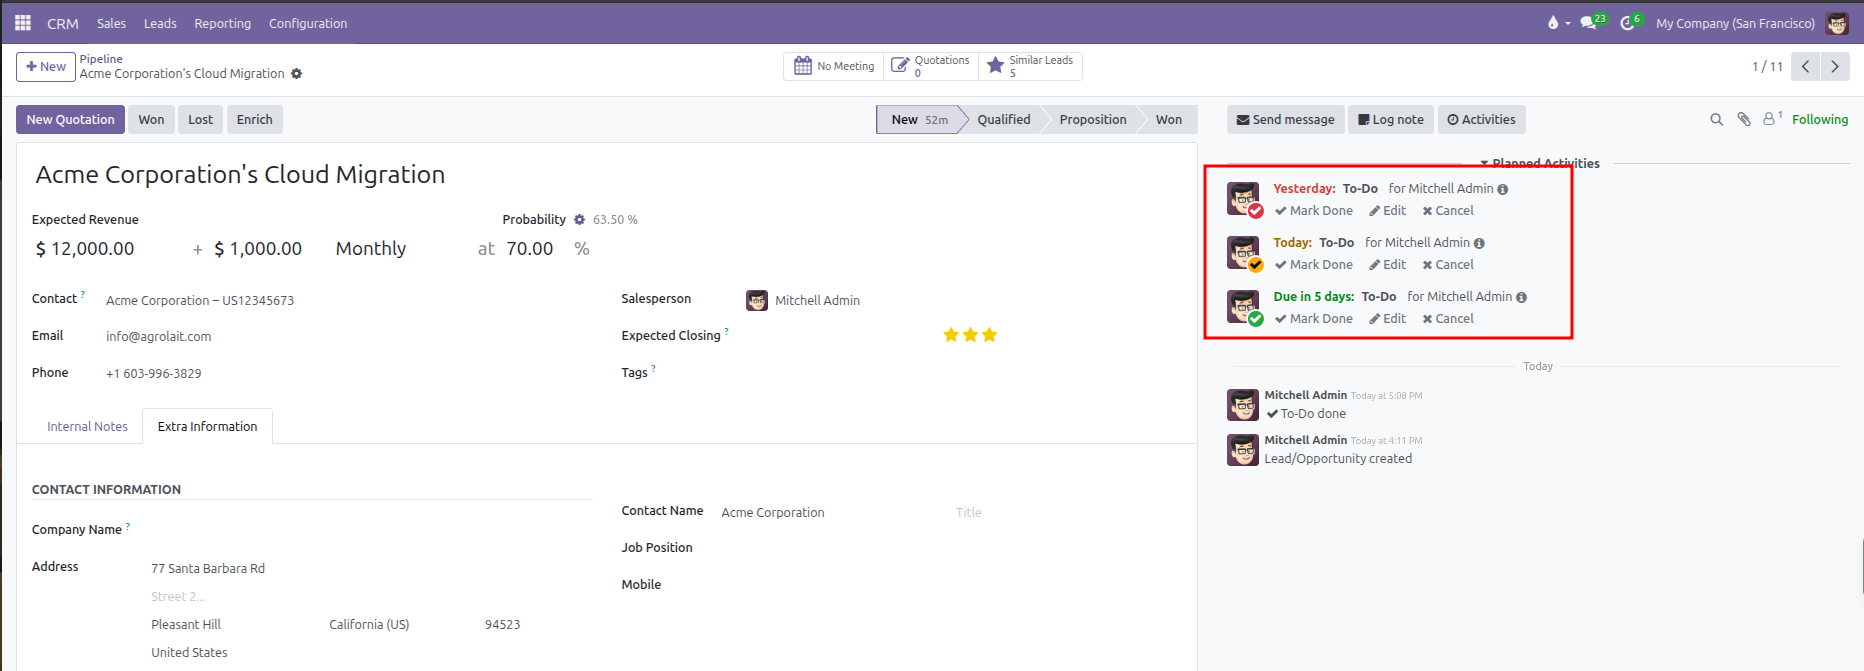Image resolution: width=1864 pixels, height=671 pixels.
Task: Open the company switcher My Company (San Francisco)
Action: pos(1735,23)
